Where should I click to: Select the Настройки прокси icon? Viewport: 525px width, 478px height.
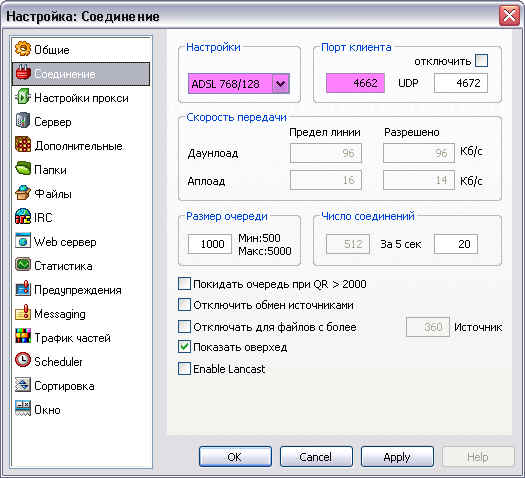(23, 97)
